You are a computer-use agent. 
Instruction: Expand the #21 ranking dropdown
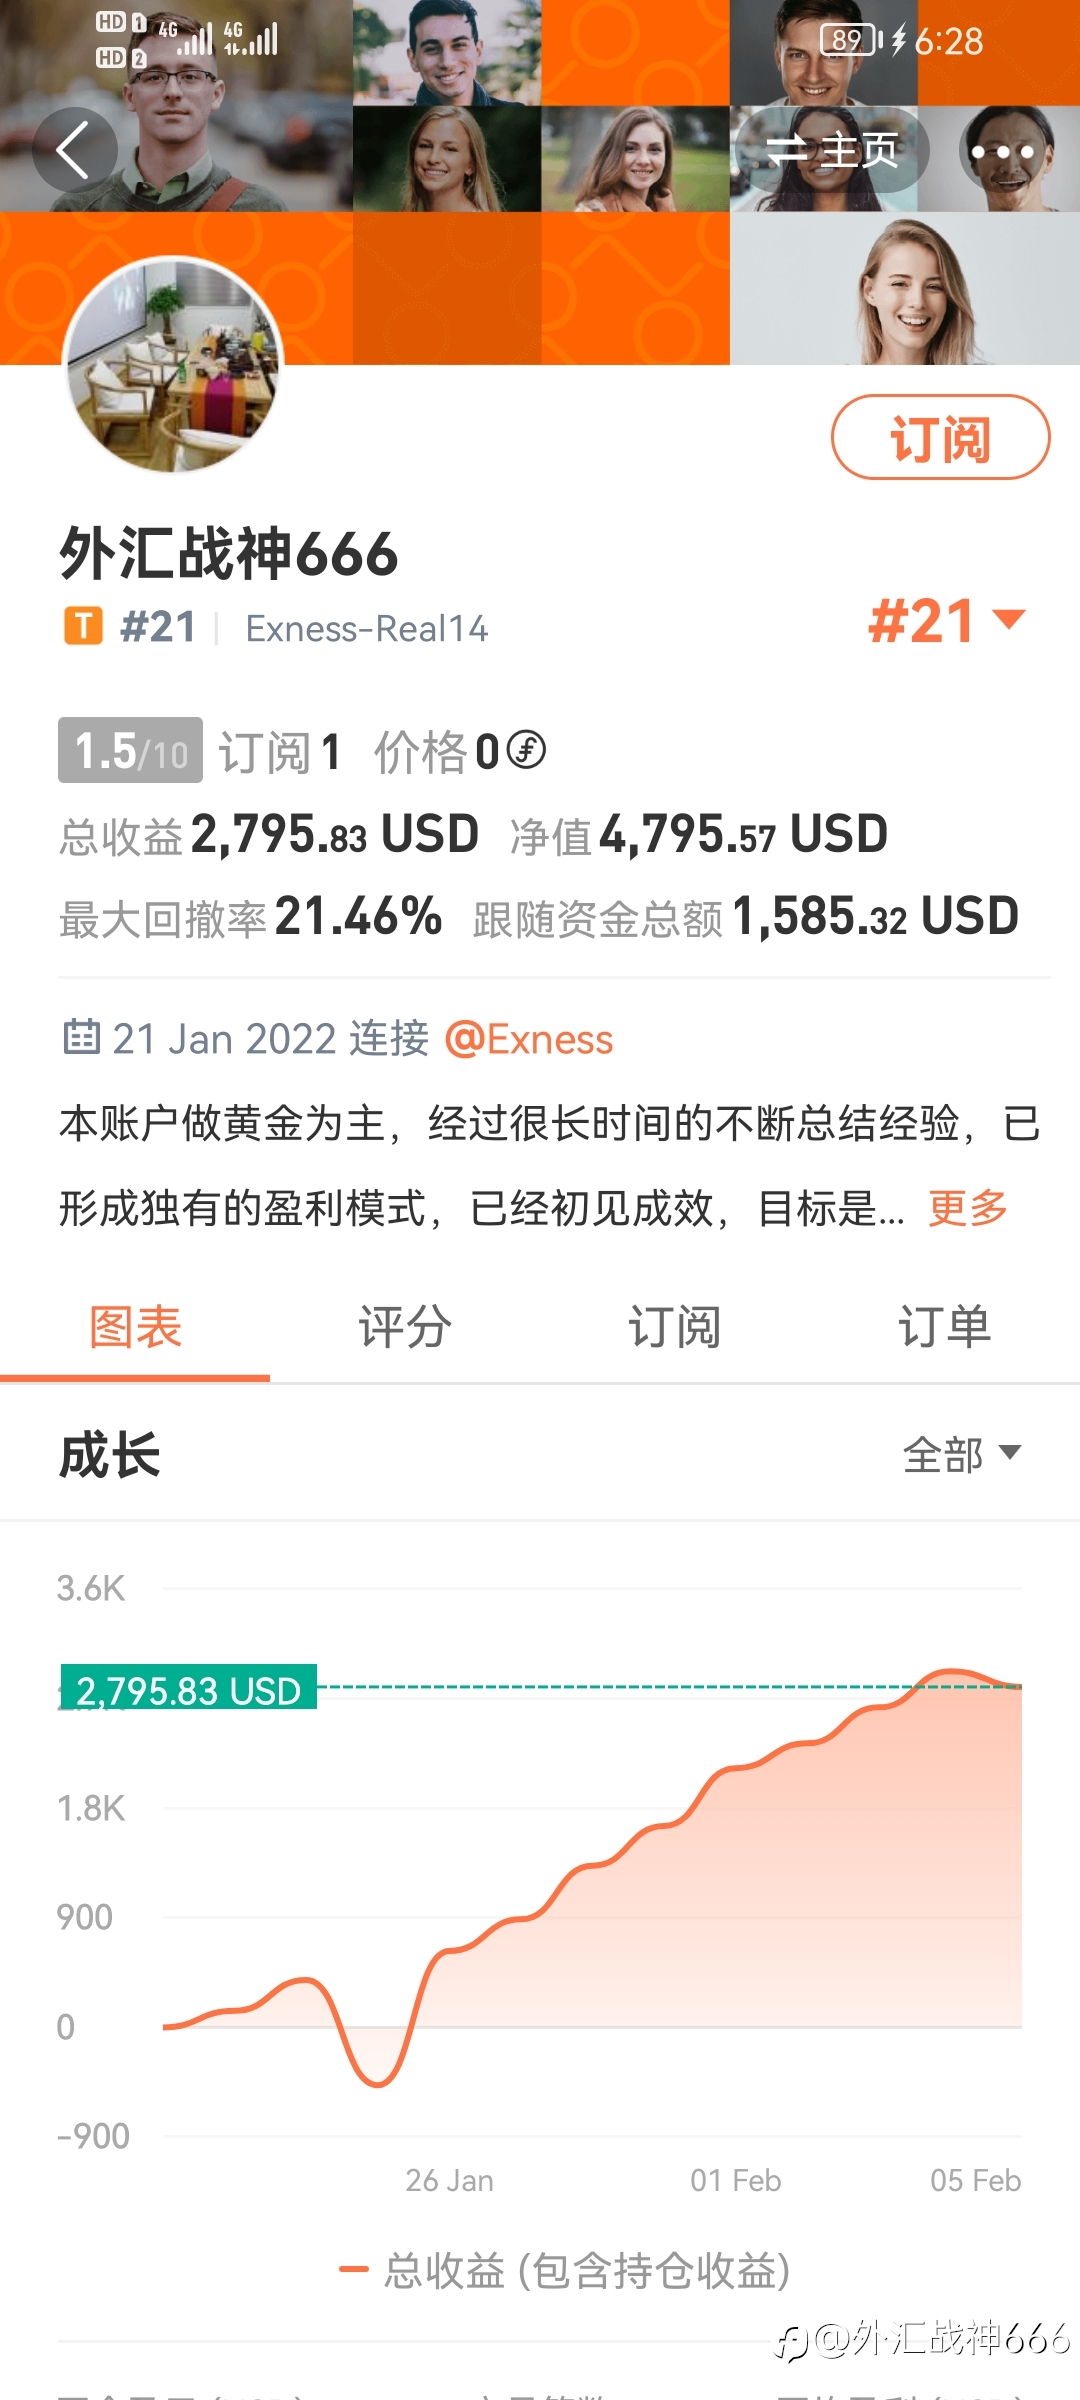[946, 621]
